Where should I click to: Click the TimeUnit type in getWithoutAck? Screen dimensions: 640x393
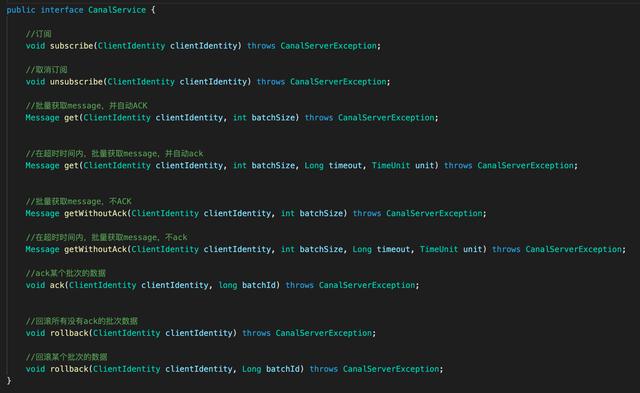439,249
